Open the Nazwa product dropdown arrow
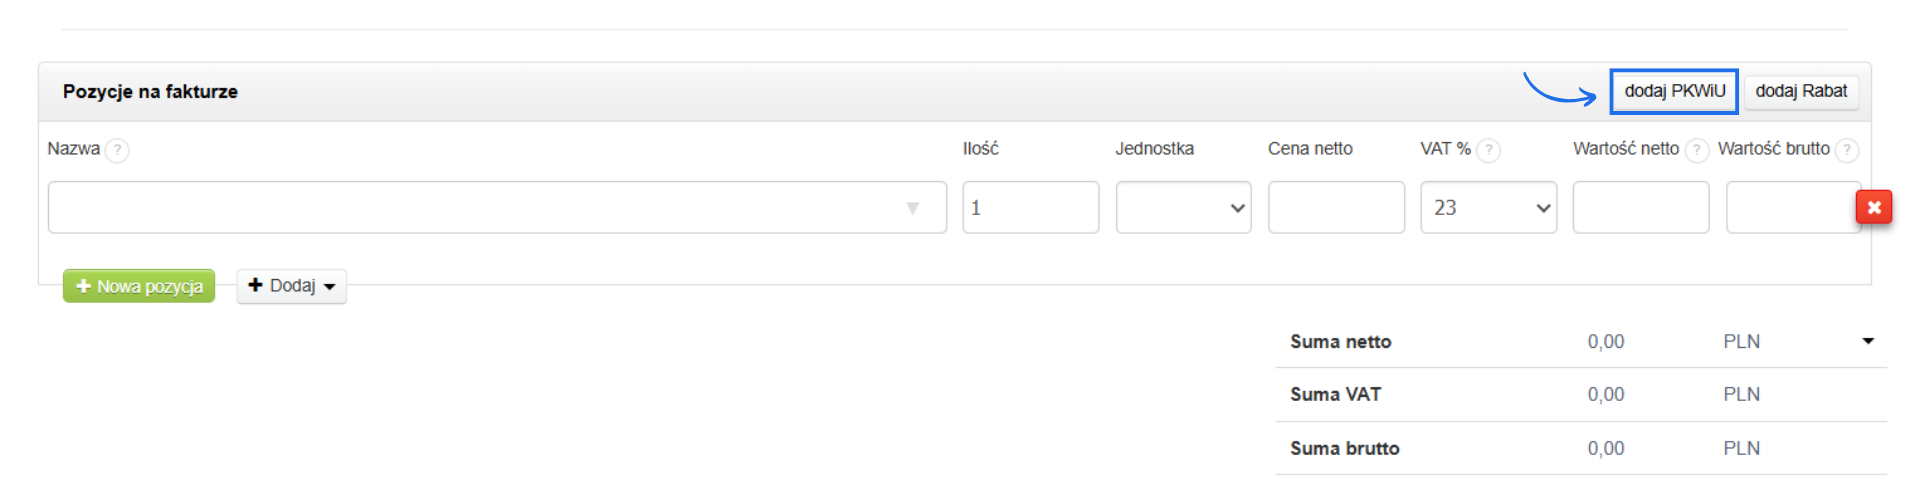 [912, 208]
